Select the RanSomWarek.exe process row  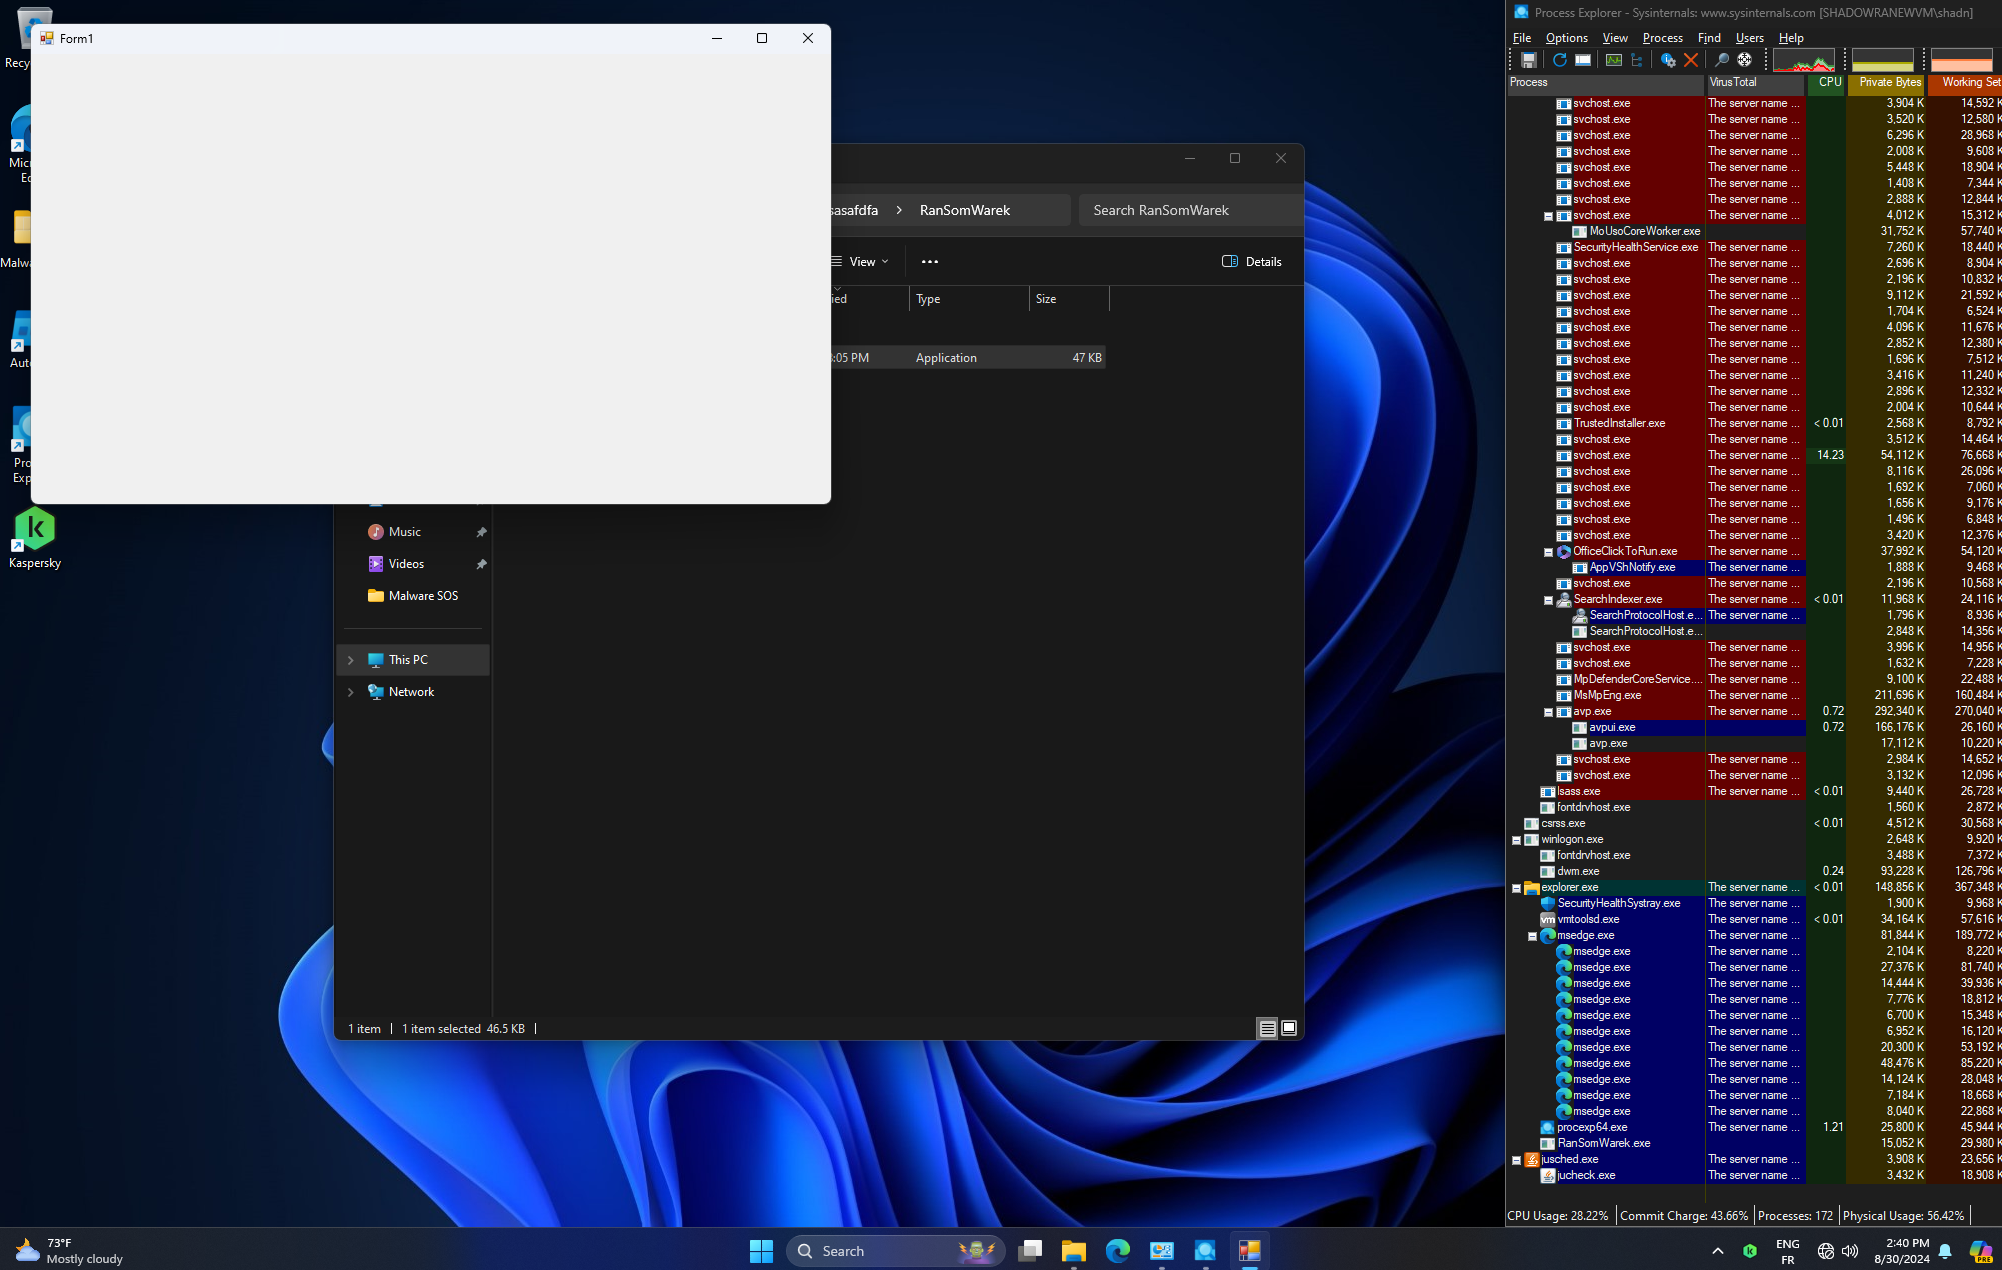1603,1143
